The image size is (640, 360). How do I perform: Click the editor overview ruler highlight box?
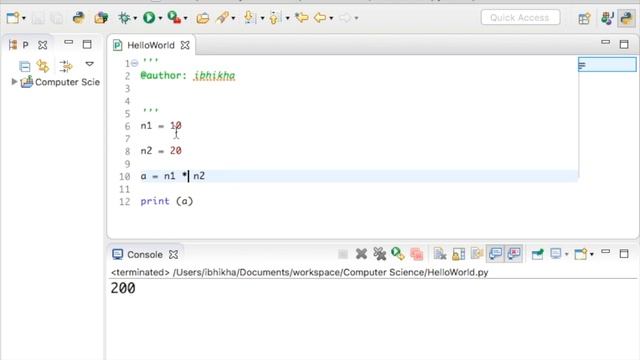tap(607, 64)
